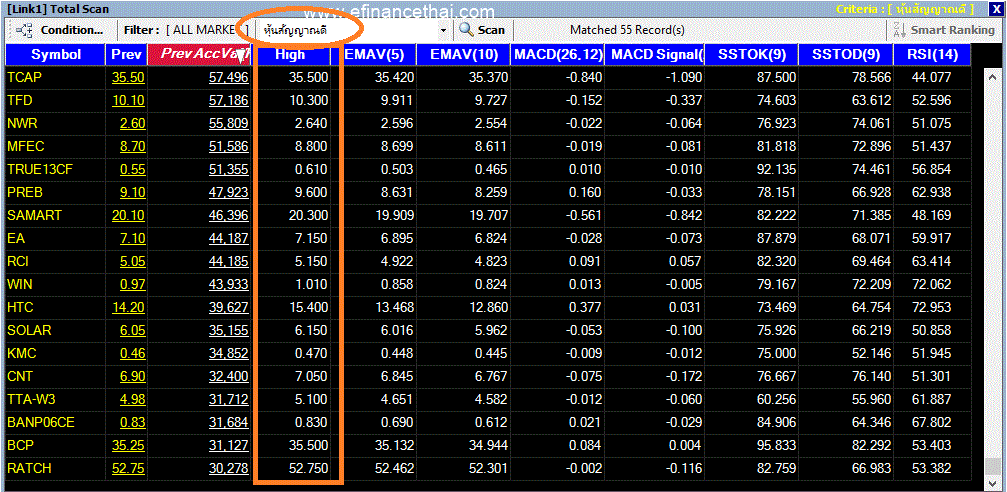The image size is (1007, 492).
Task: Click MACD Signal value -1.090
Action: pyautogui.click(x=683, y=78)
